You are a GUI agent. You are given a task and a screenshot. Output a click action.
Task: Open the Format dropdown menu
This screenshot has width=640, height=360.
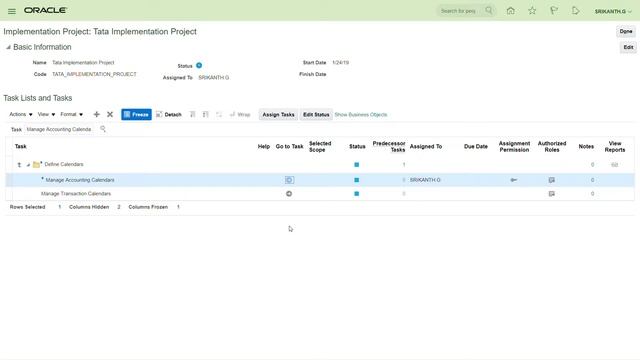click(71, 114)
